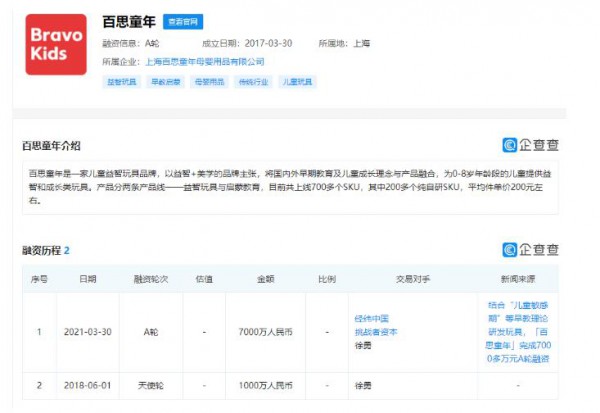Viewport: 600px width, 413px height.
Task: Open investor link 挑战者资本
Action: pyautogui.click(x=376, y=332)
